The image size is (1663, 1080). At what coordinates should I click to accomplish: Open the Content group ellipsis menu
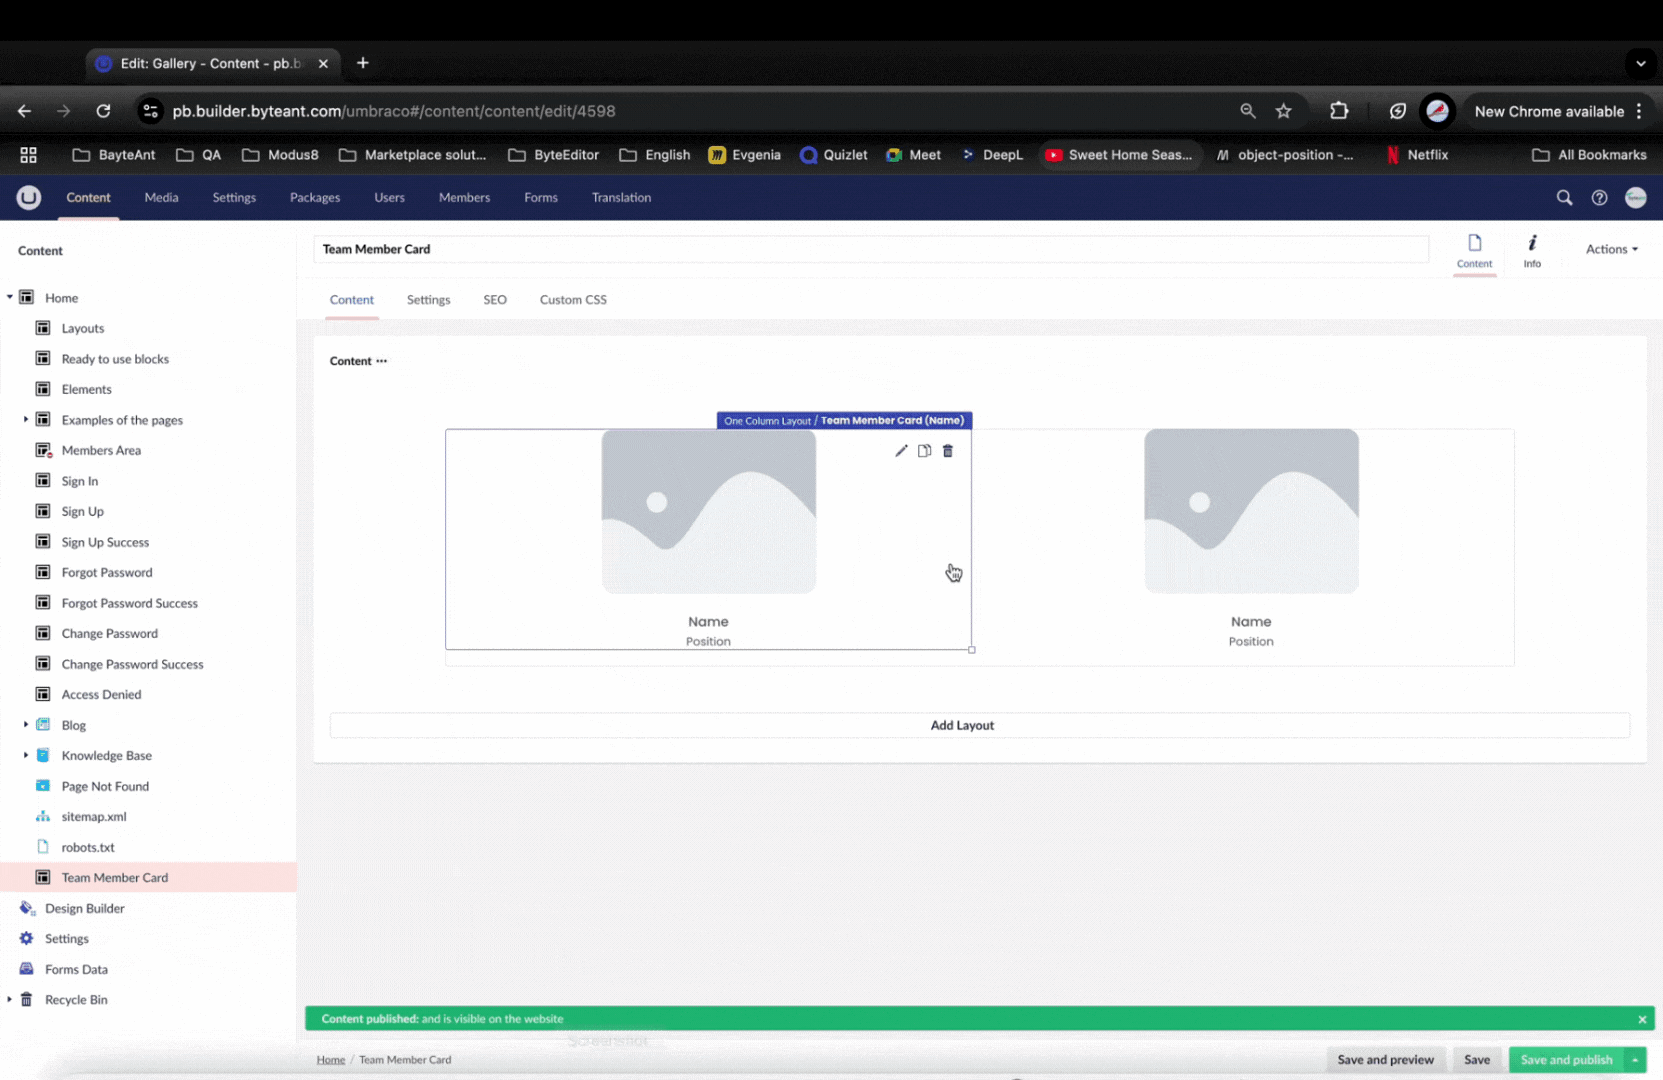point(382,361)
